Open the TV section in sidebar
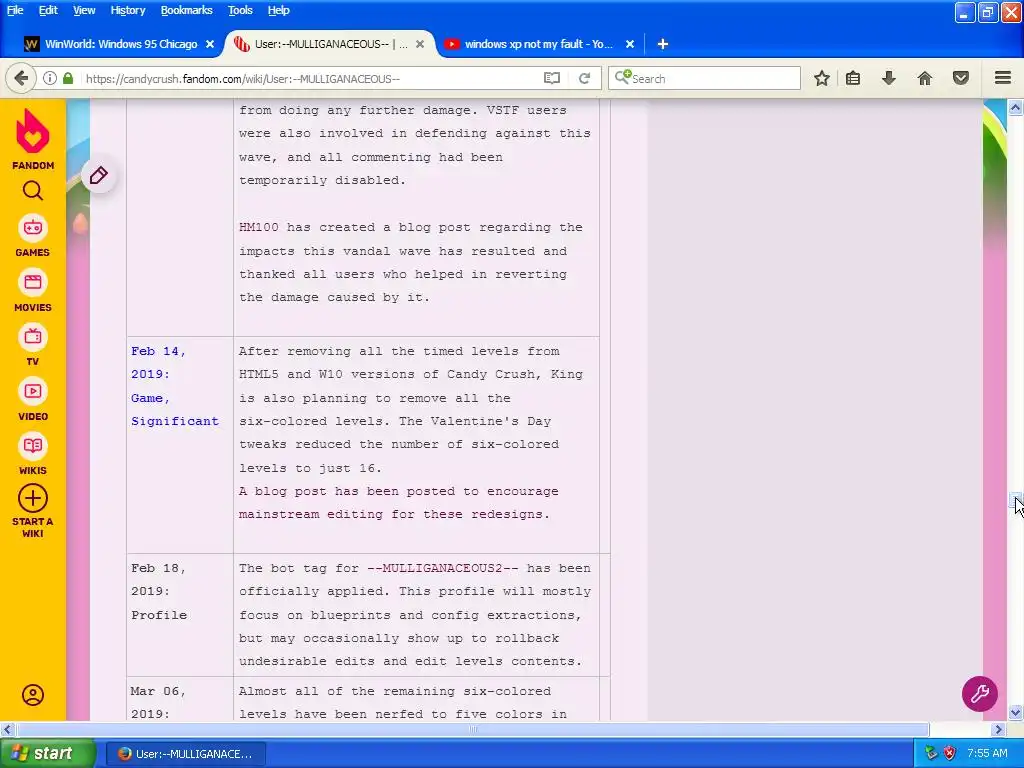This screenshot has width=1024, height=768. point(33,345)
